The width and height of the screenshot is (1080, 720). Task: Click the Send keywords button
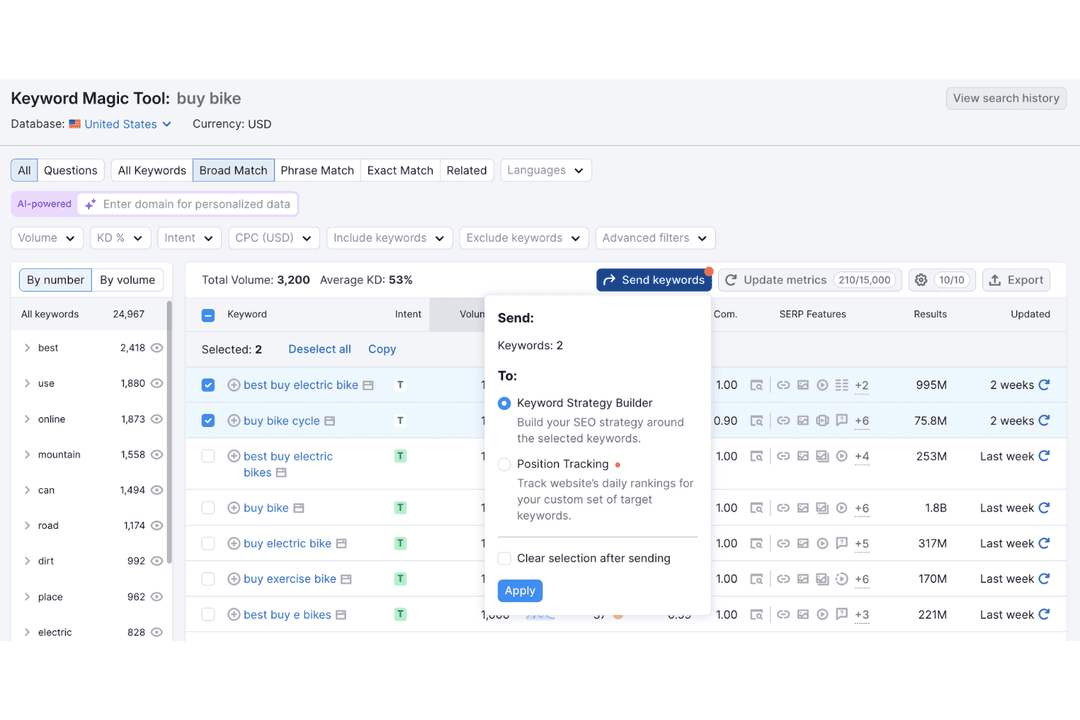click(654, 280)
